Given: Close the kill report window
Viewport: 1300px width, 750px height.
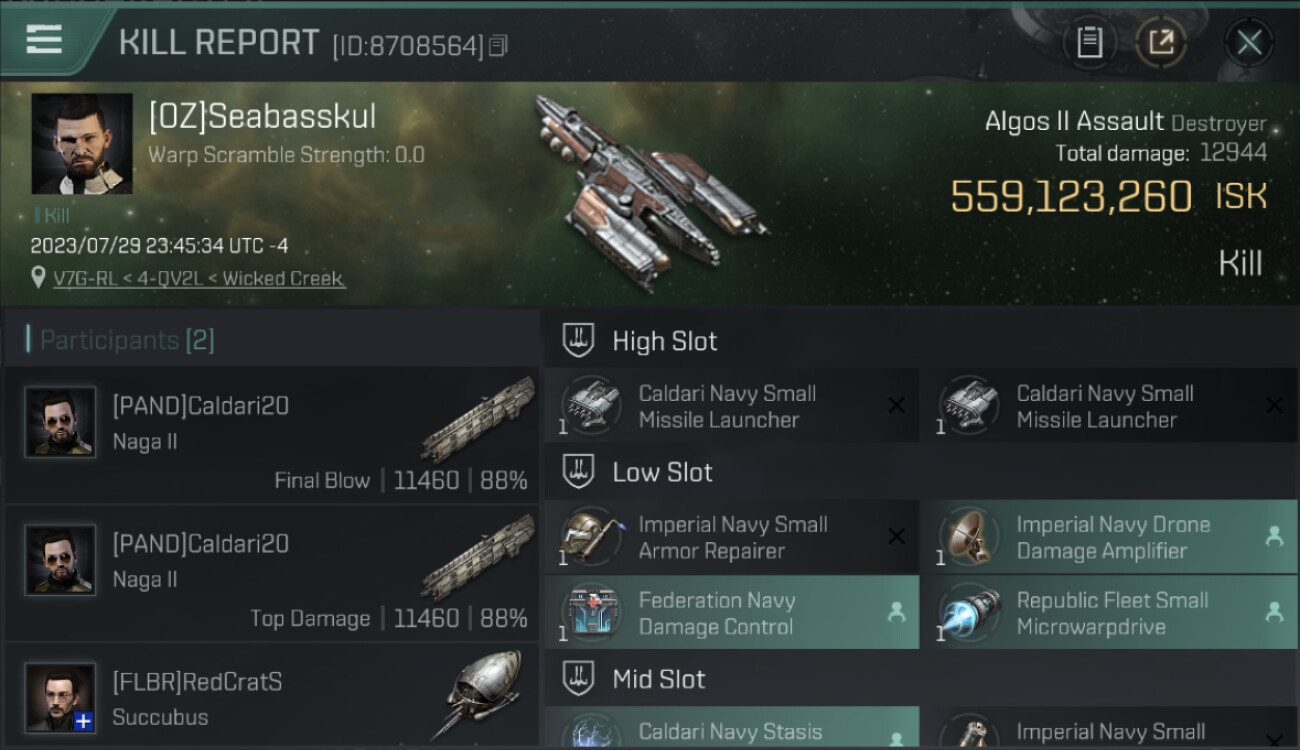Looking at the screenshot, I should pyautogui.click(x=1249, y=43).
